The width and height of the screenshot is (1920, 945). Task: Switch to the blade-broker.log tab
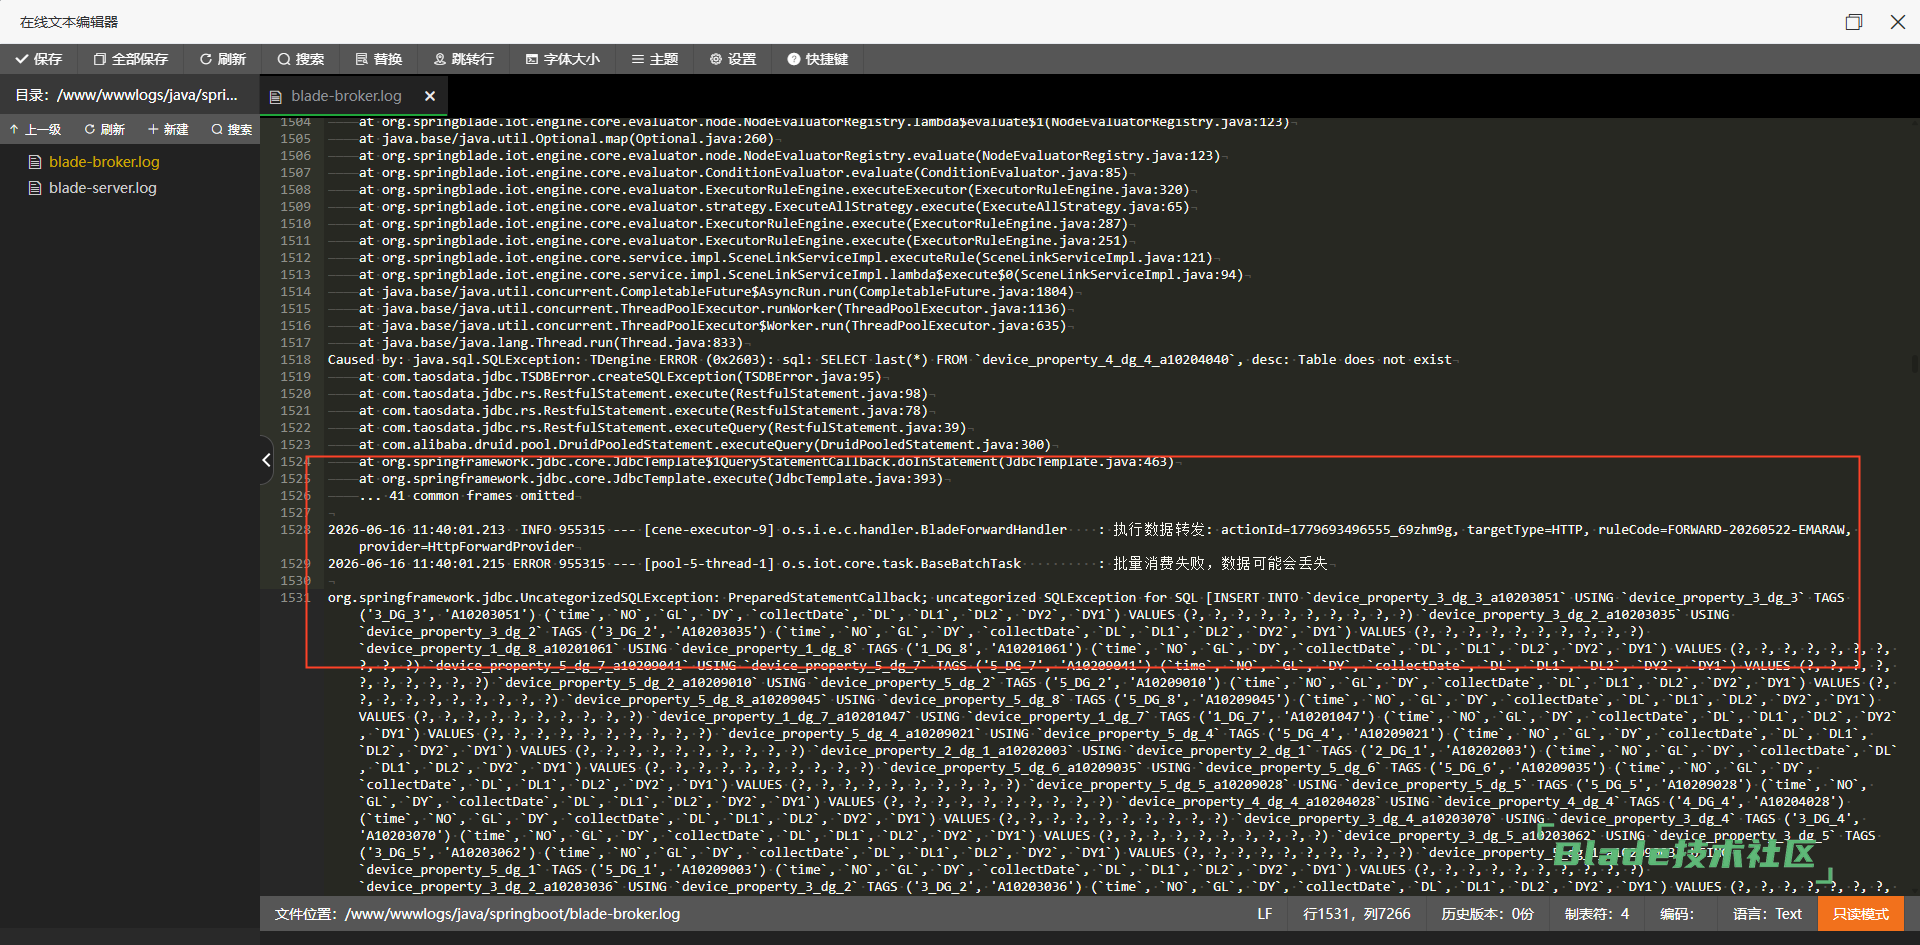pos(346,96)
